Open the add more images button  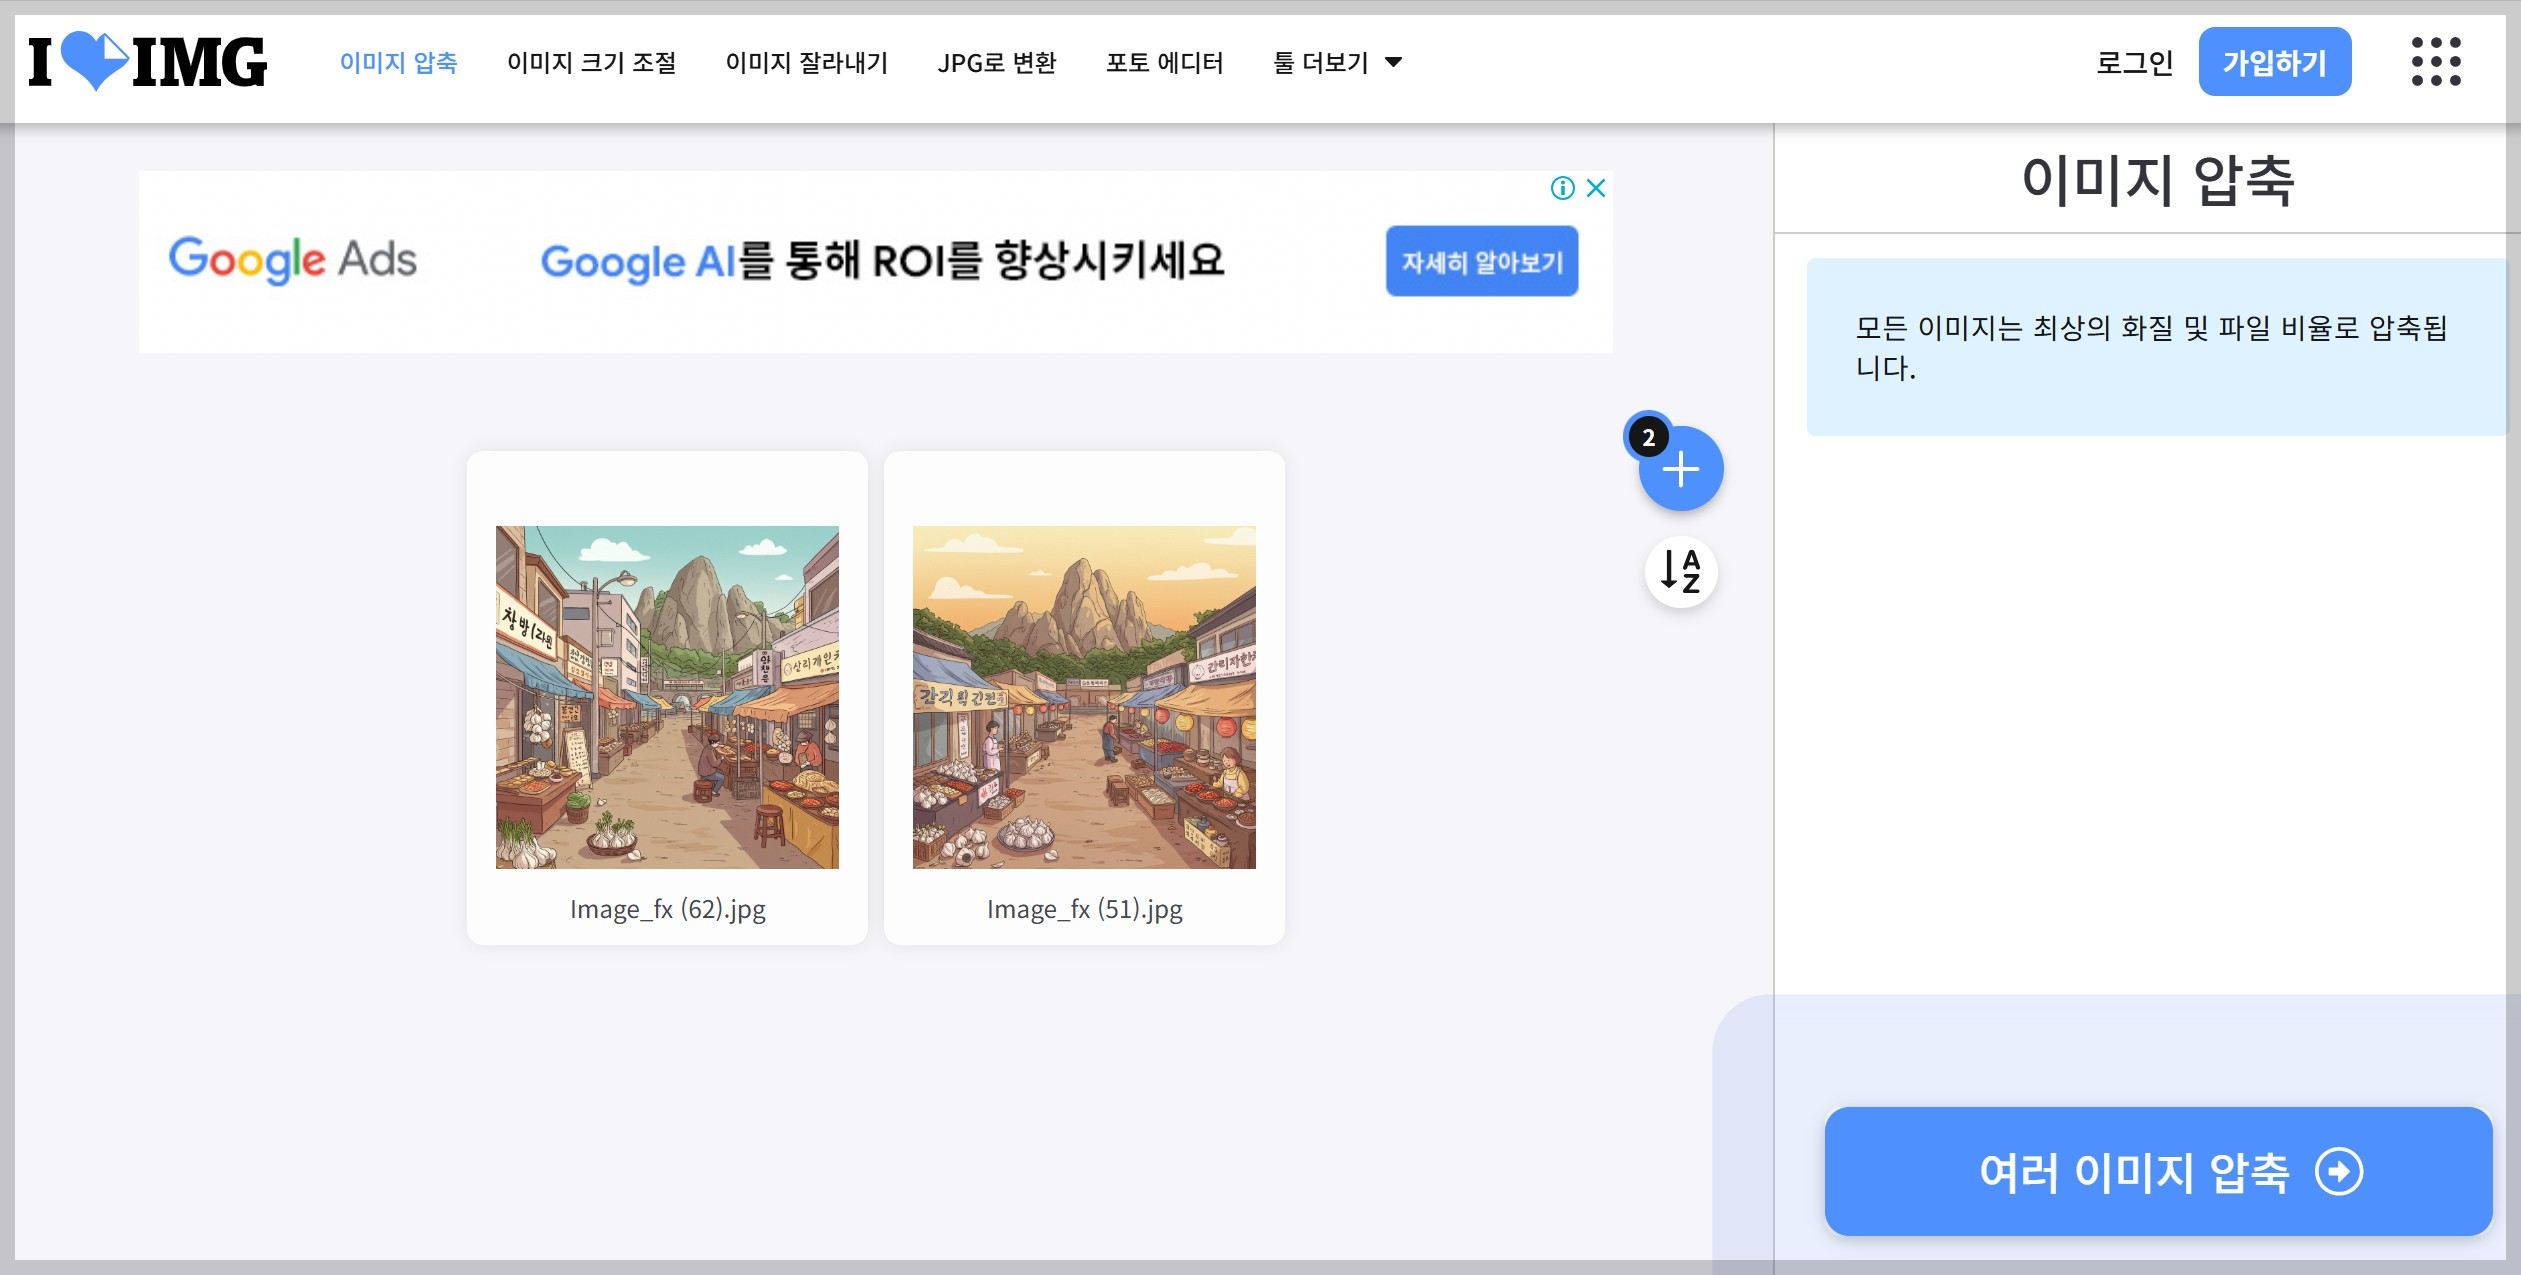point(1680,468)
